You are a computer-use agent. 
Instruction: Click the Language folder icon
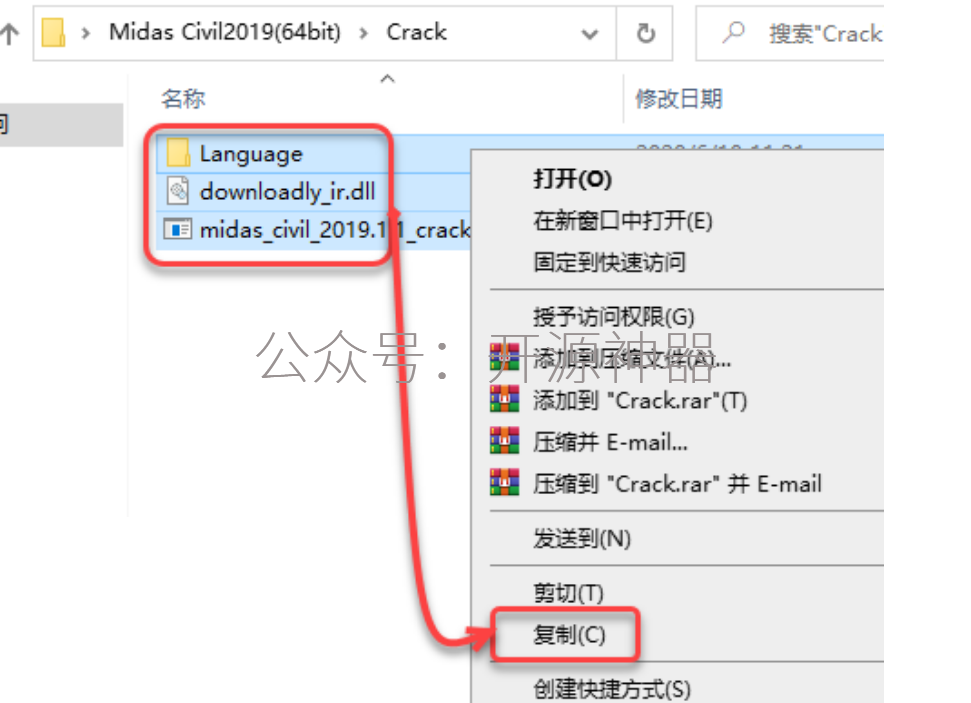point(178,153)
